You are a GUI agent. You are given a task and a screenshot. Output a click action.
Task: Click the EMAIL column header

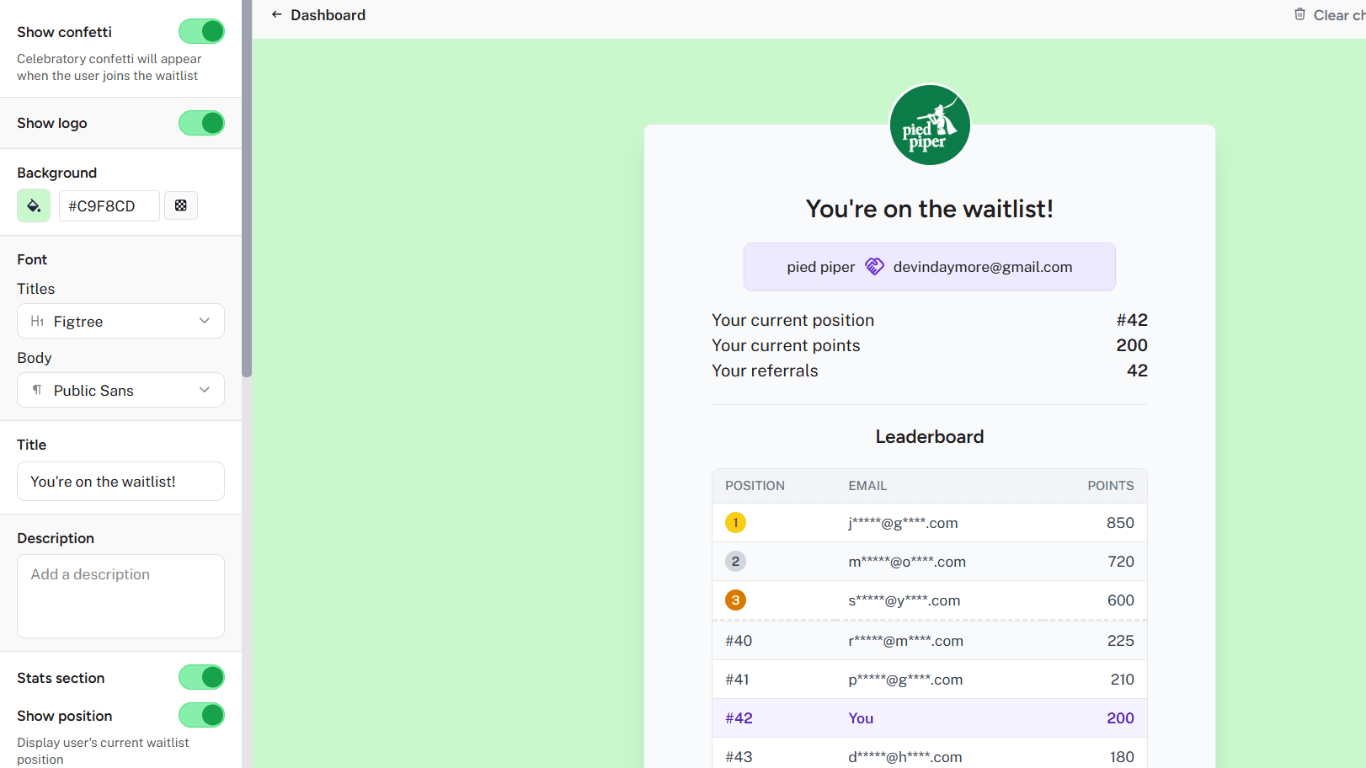[868, 486]
